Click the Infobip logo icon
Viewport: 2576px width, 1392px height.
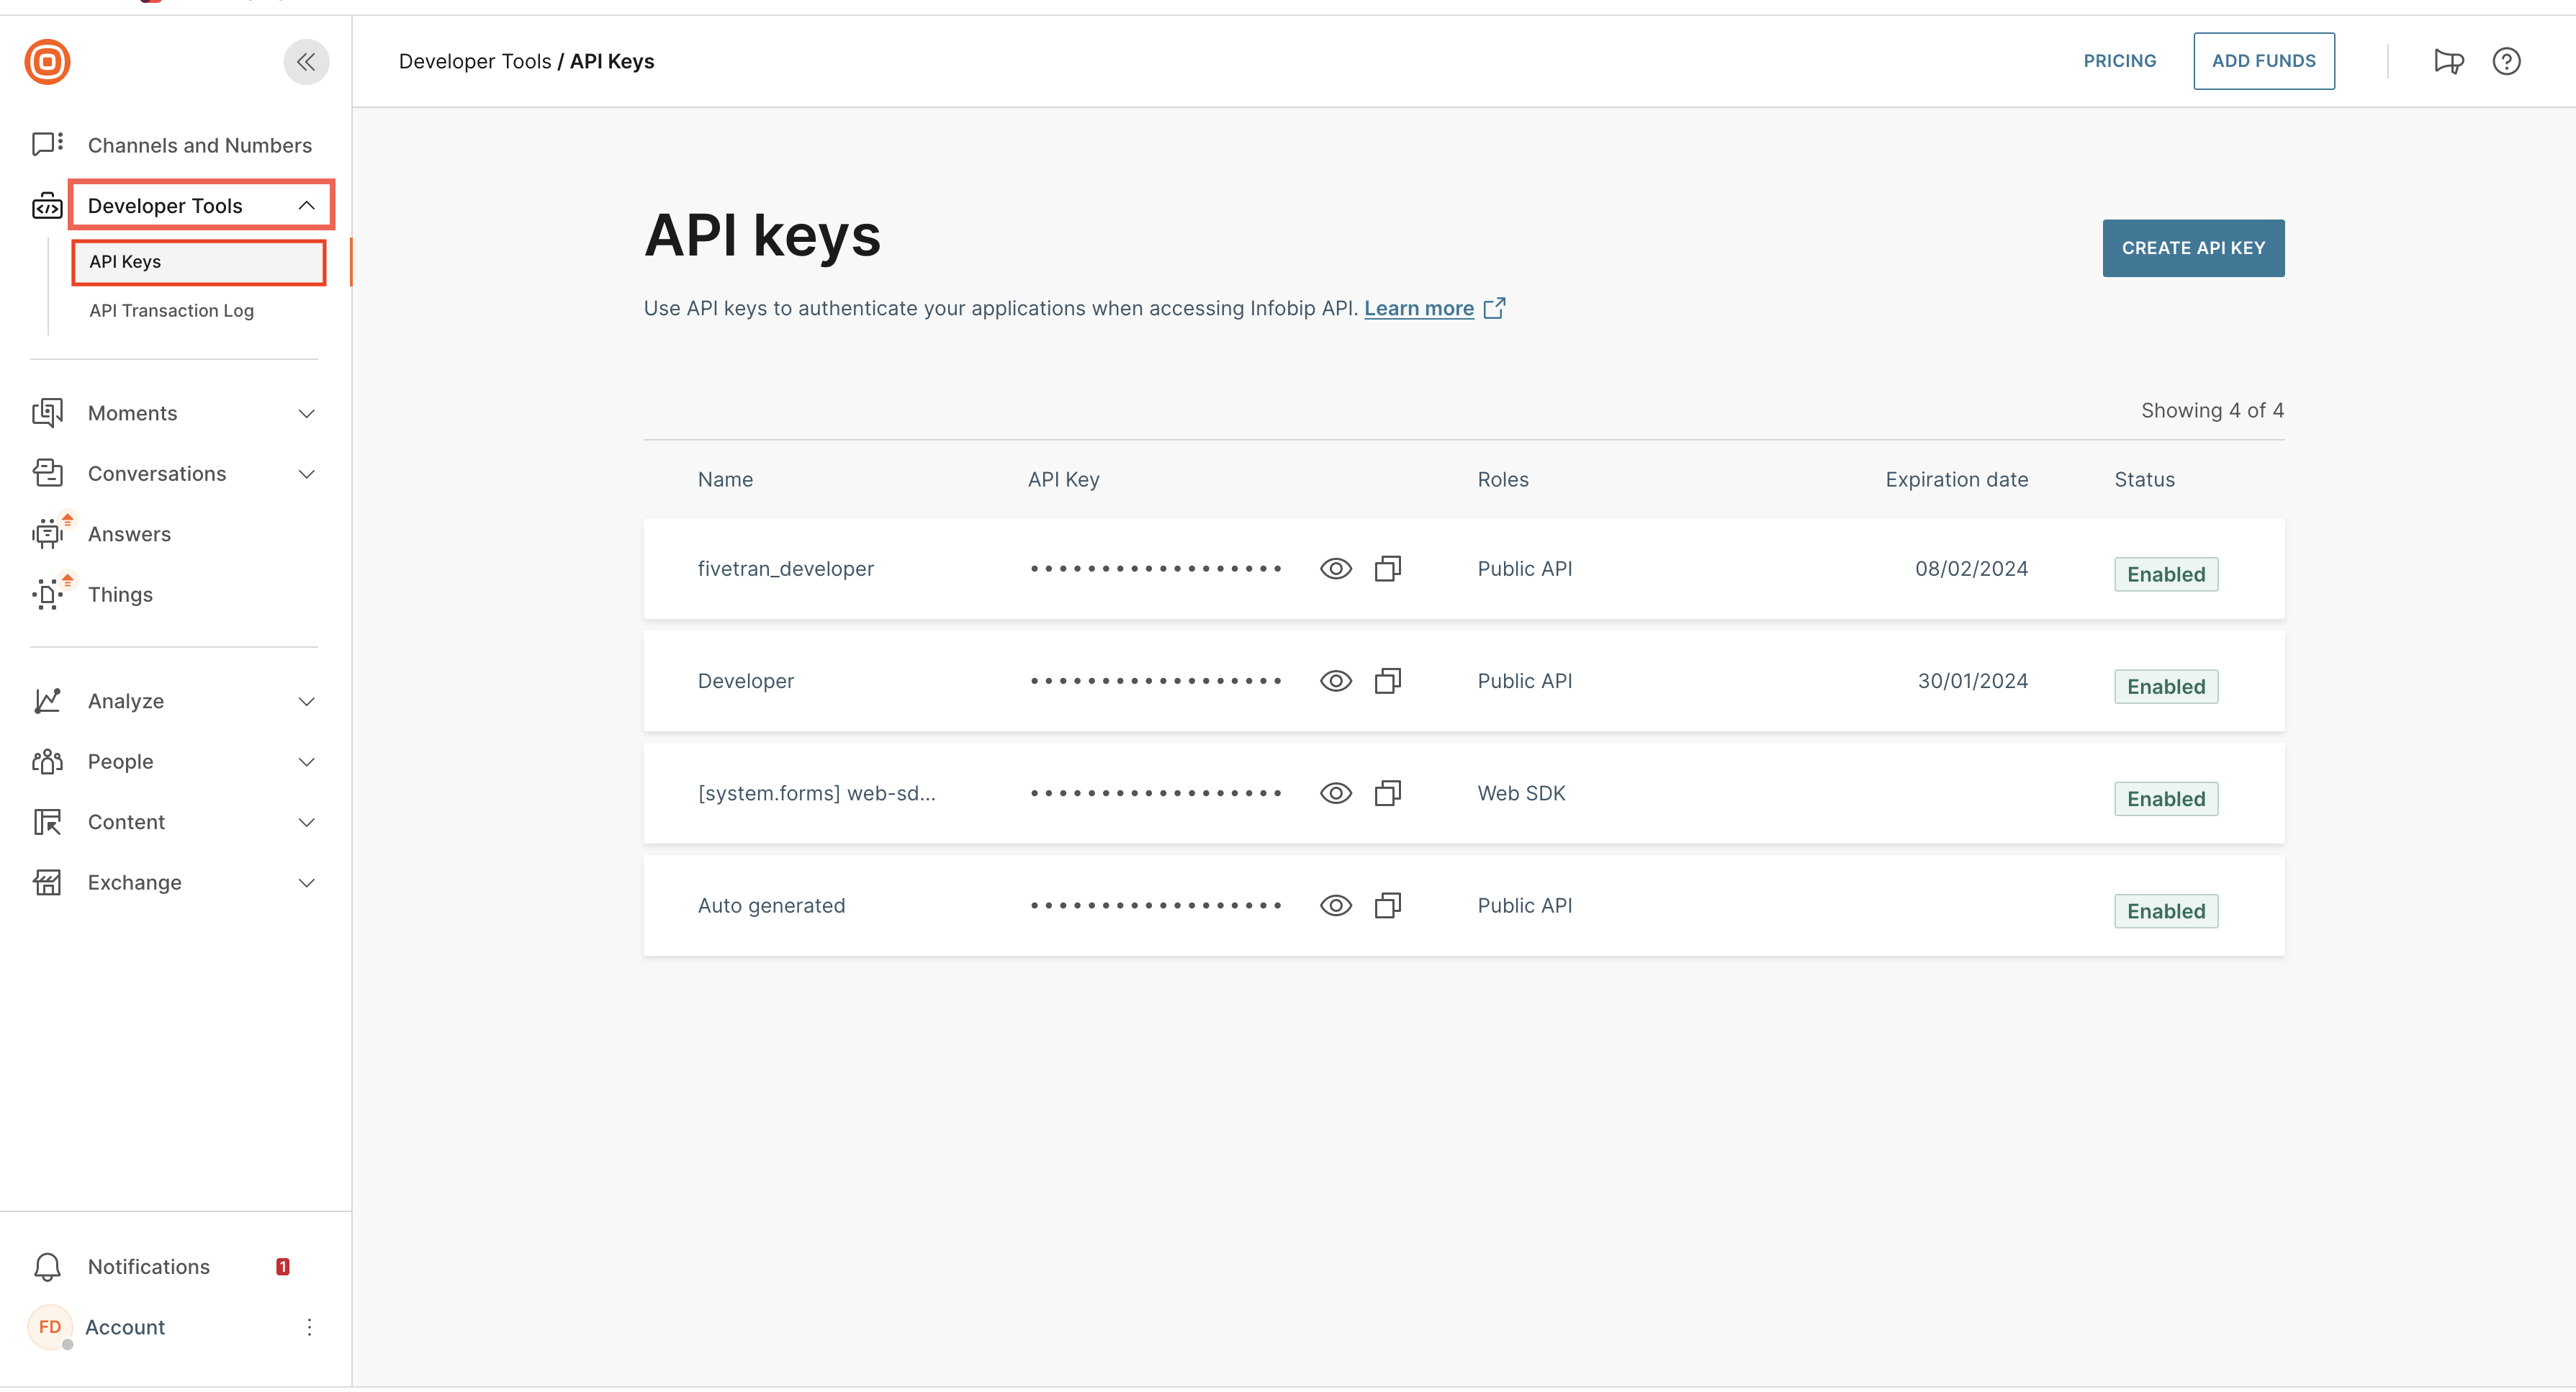(47, 62)
